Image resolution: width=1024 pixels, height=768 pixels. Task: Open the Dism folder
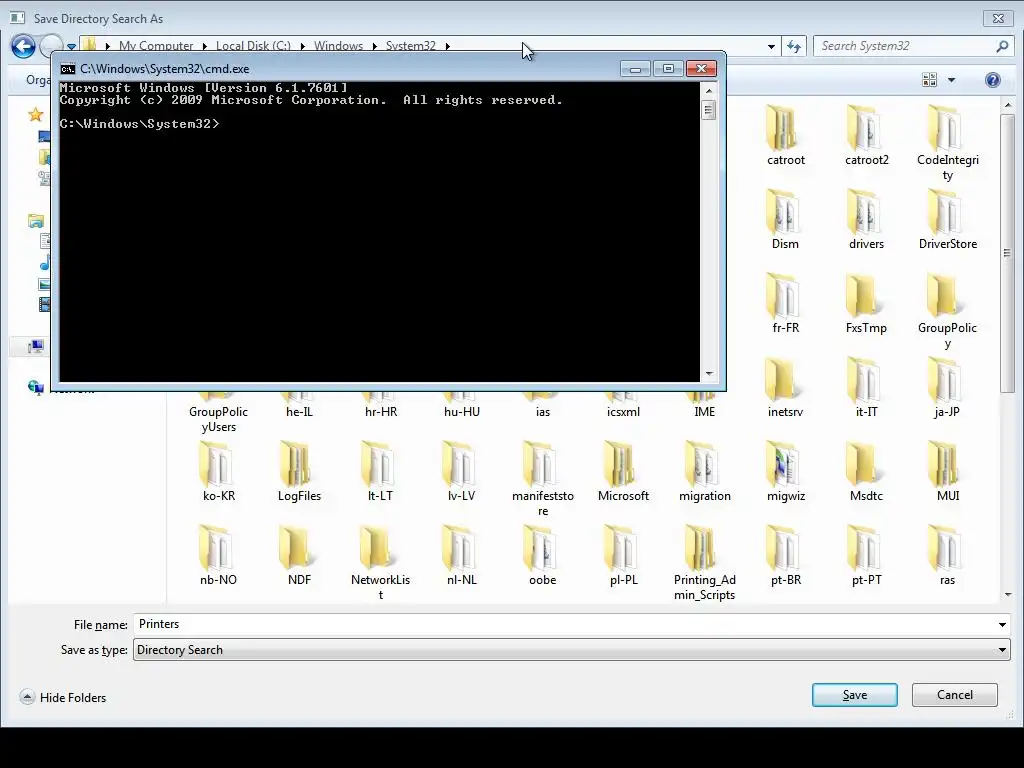(x=785, y=220)
